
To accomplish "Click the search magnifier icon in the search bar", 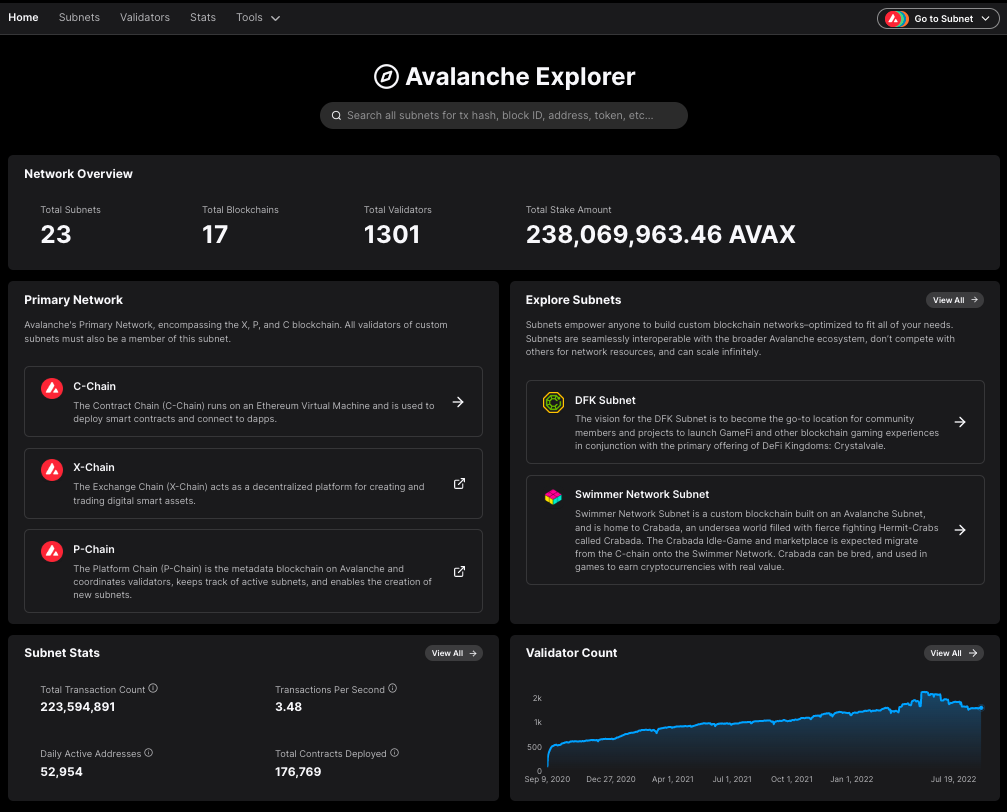I will [x=337, y=115].
